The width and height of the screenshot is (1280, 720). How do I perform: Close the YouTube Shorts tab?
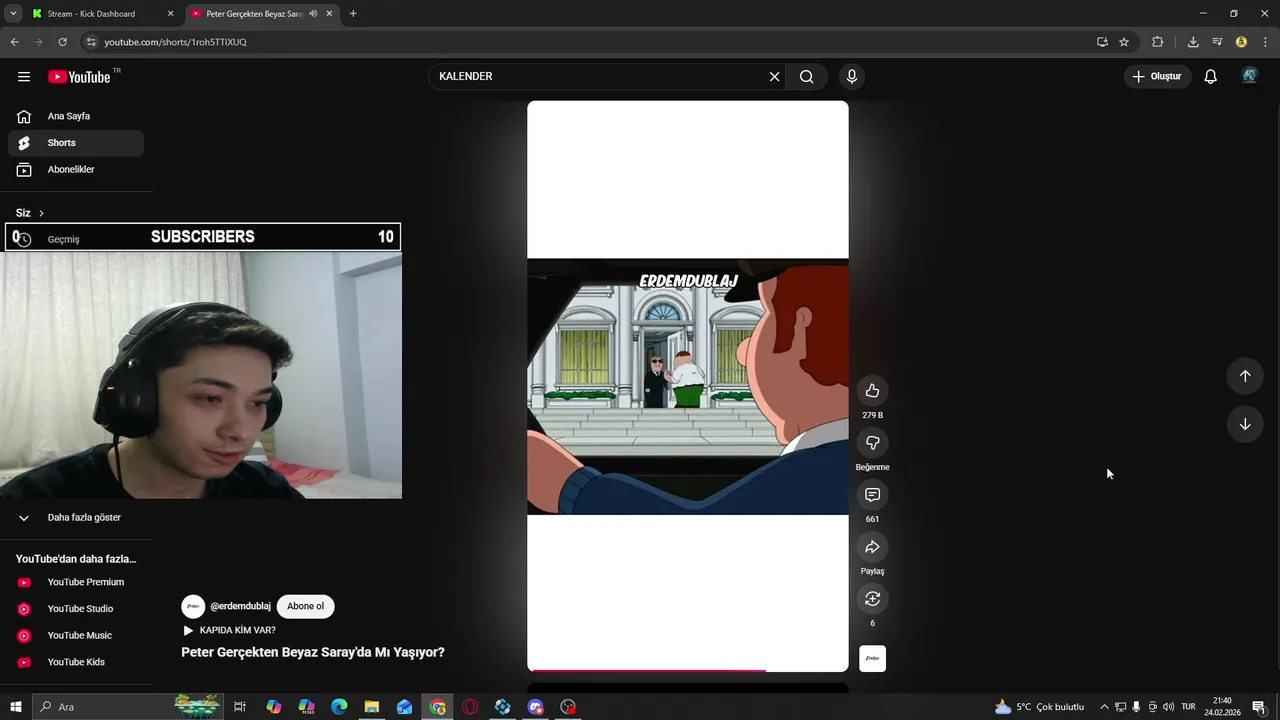coord(329,14)
